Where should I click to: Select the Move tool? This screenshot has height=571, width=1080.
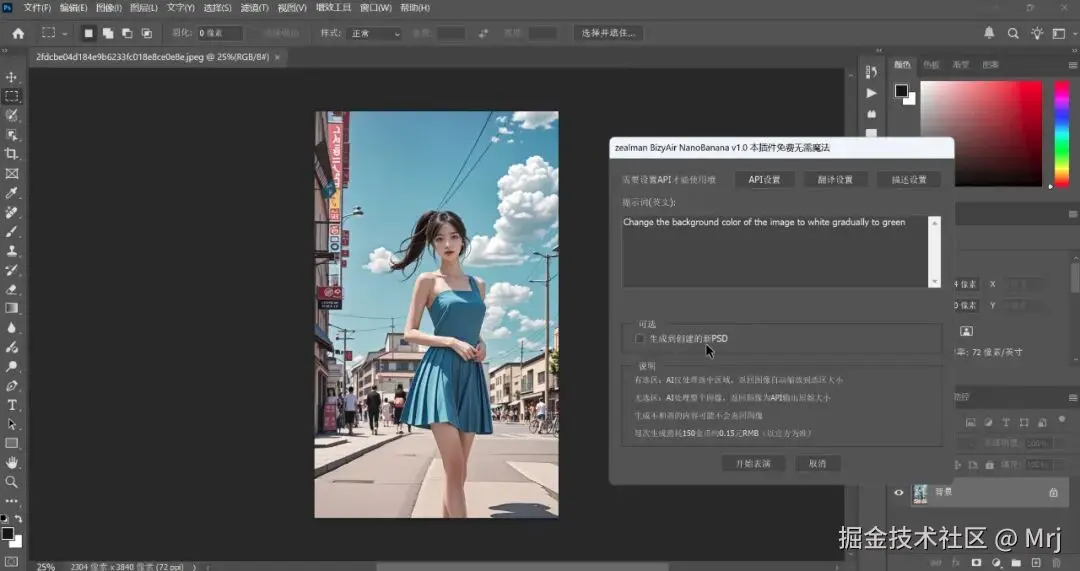pos(12,77)
